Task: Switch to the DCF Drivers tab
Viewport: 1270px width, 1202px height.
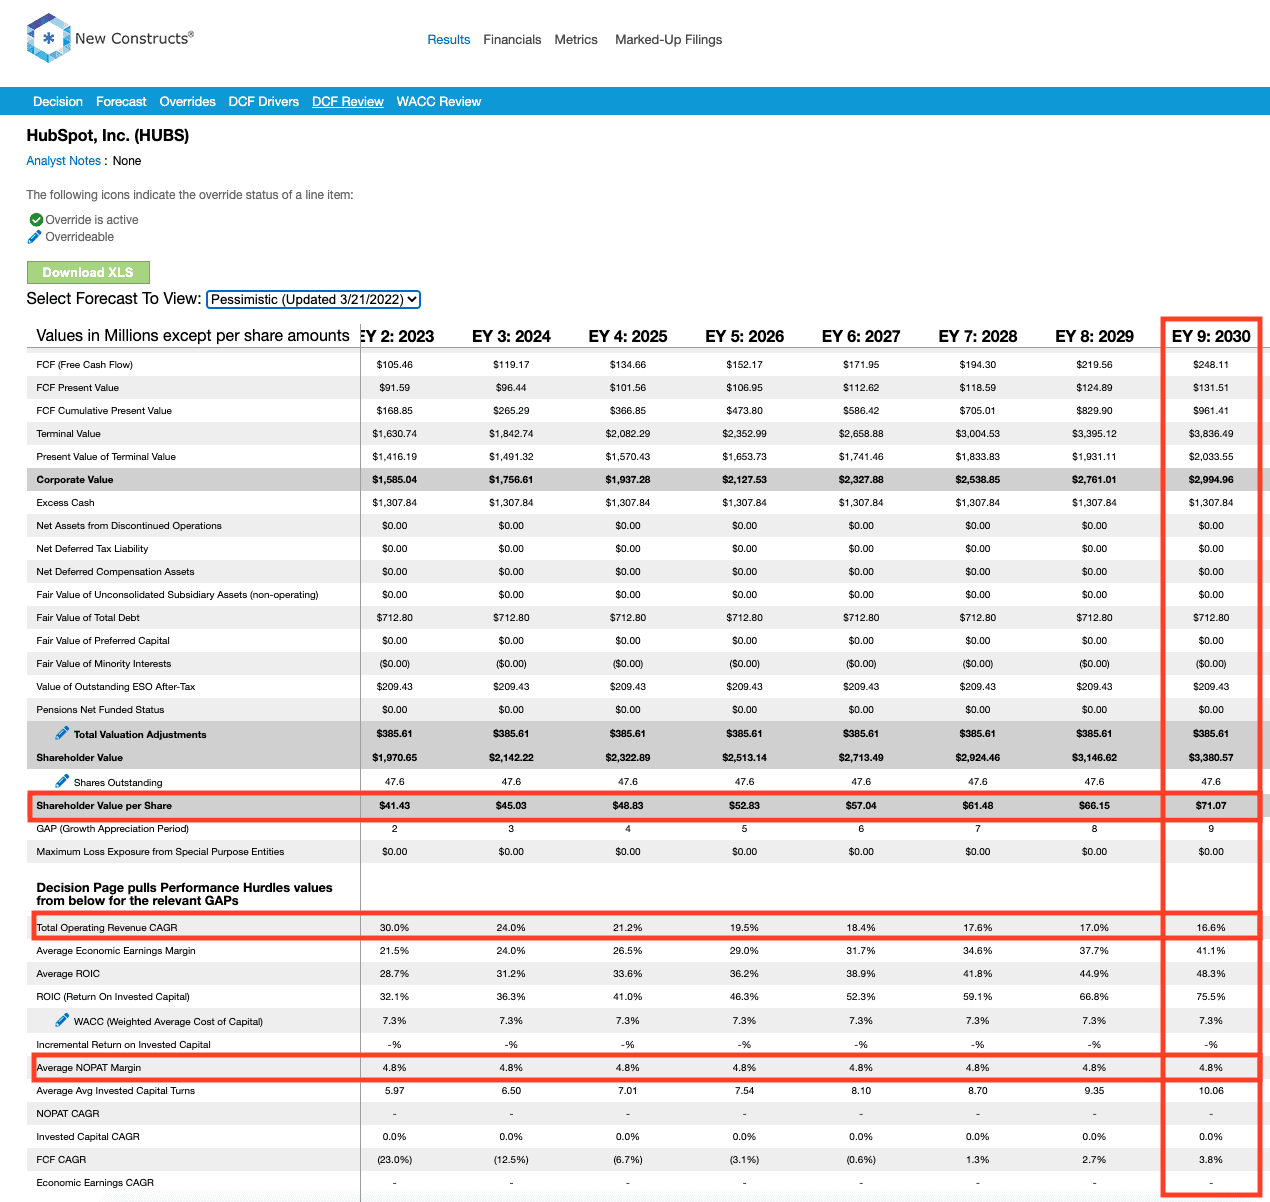Action: pos(264,101)
